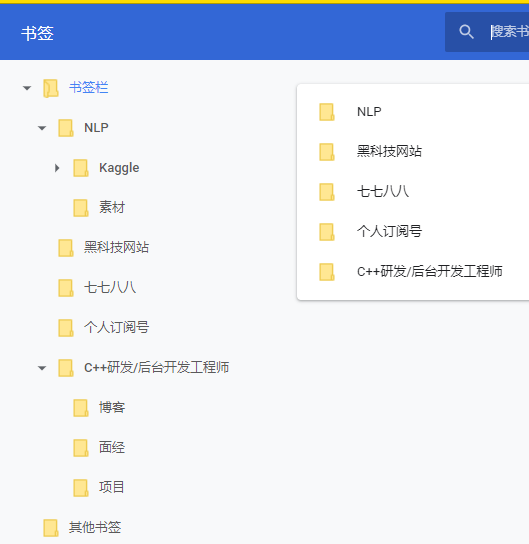This screenshot has height=544, width=529.
Task: Select 书签栏 label in the sidebar
Action: click(x=88, y=87)
